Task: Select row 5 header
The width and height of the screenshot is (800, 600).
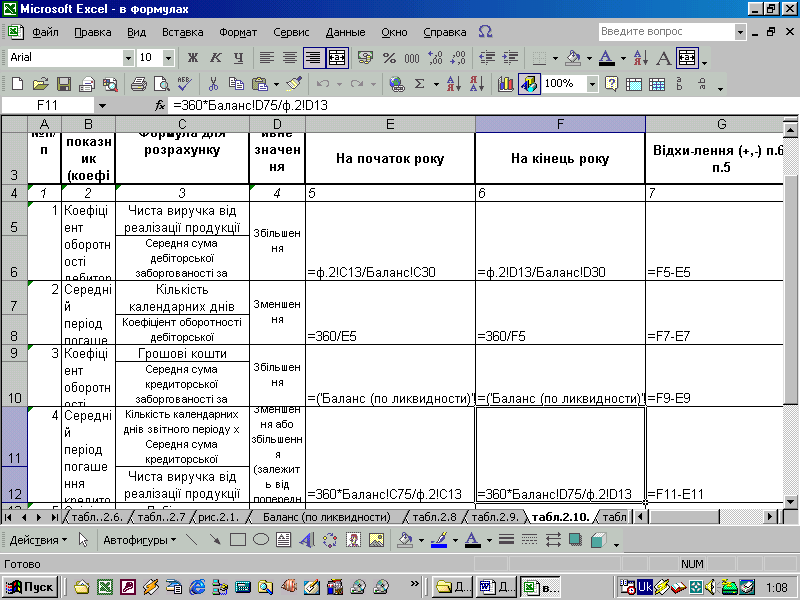Action: click(14, 218)
